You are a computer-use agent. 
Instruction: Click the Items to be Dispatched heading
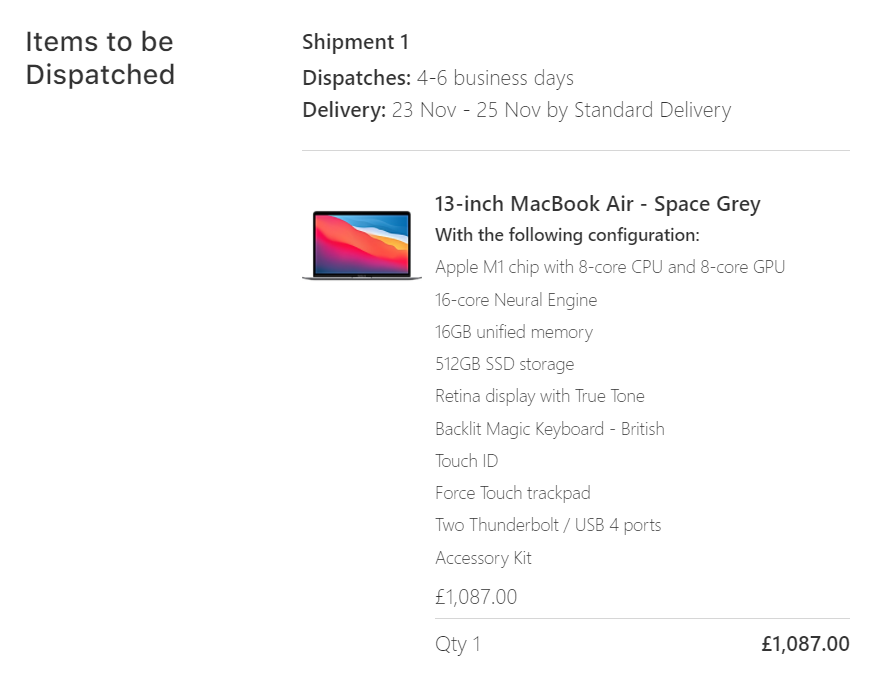click(100, 58)
